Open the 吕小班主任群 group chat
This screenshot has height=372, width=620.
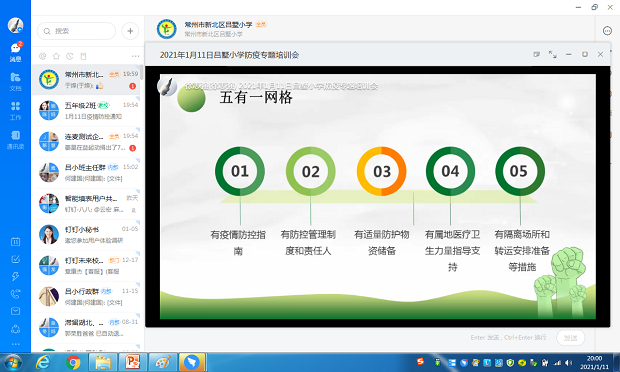click(x=87, y=172)
